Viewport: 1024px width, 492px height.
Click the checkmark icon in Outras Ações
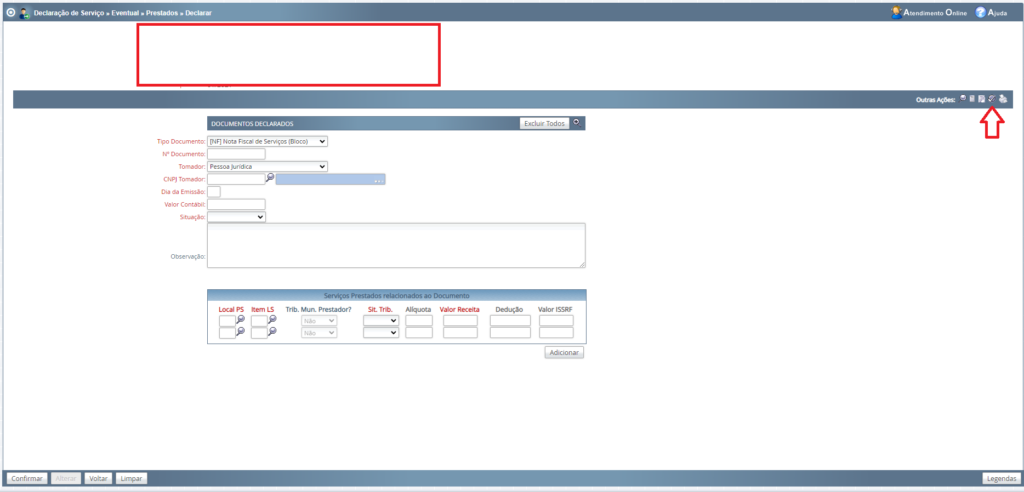click(991, 98)
